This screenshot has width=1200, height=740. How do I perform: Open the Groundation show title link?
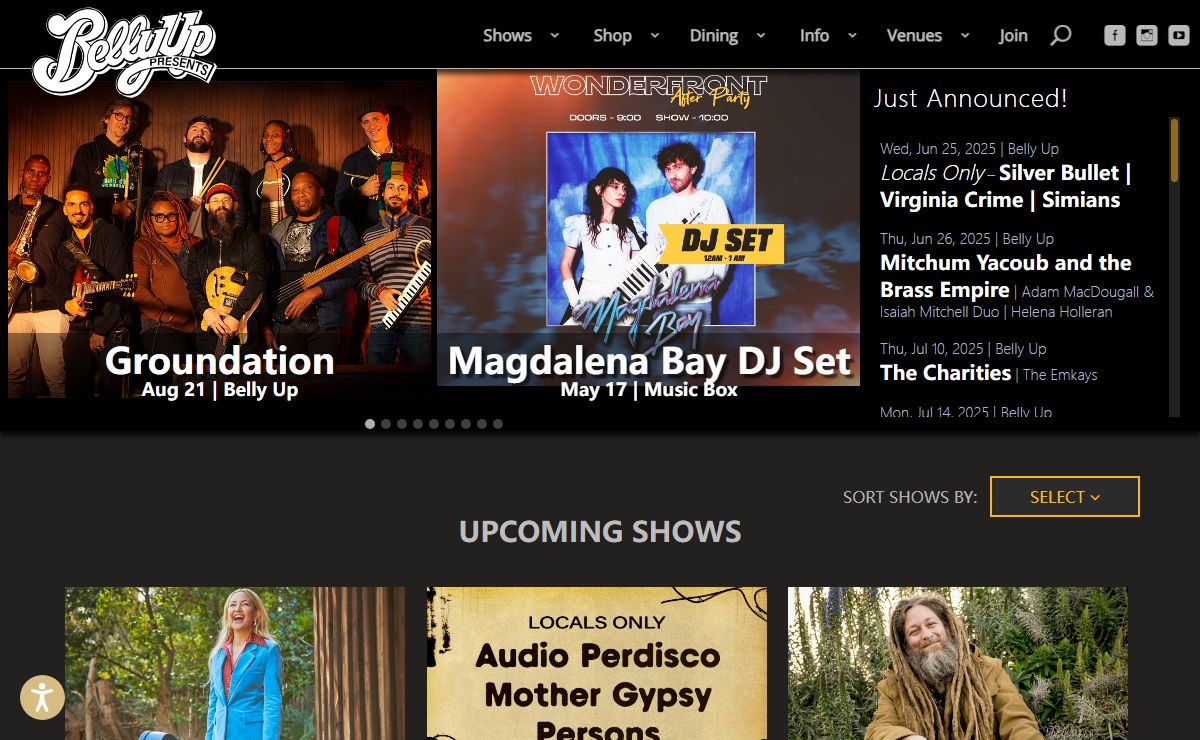tap(220, 360)
